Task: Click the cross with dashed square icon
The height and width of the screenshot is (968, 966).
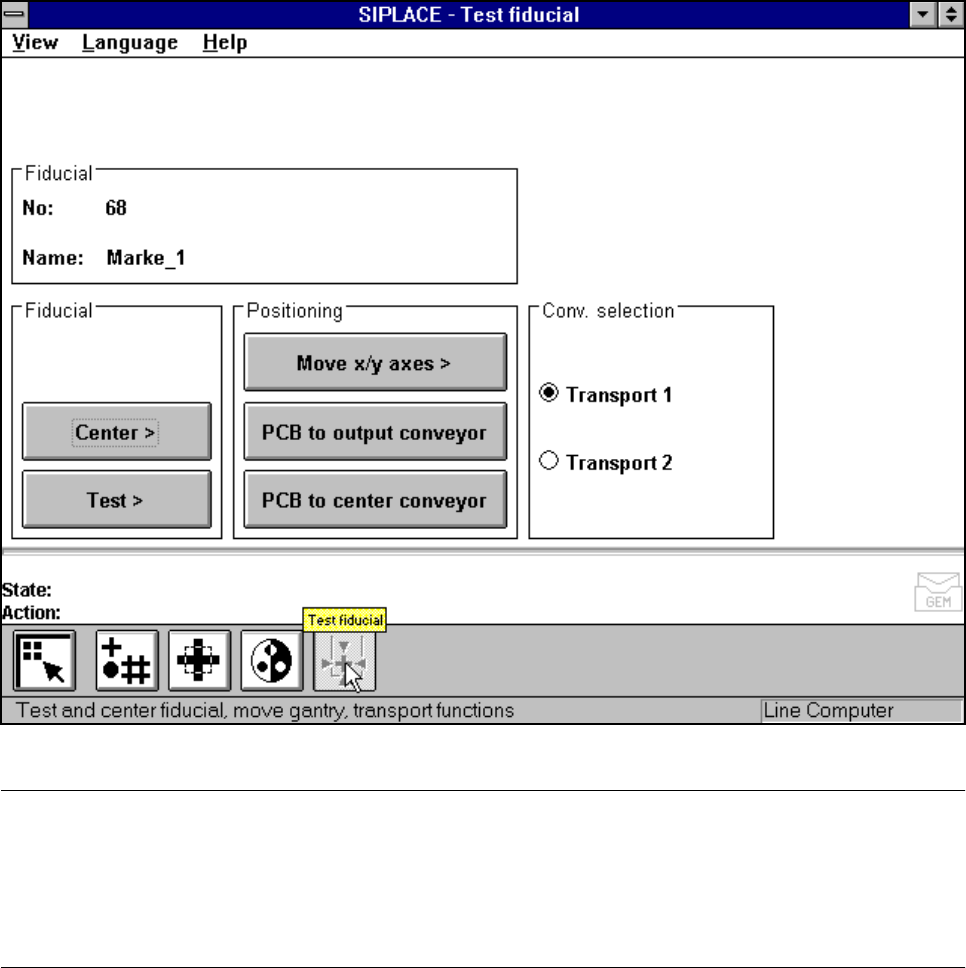Action: pyautogui.click(x=199, y=661)
